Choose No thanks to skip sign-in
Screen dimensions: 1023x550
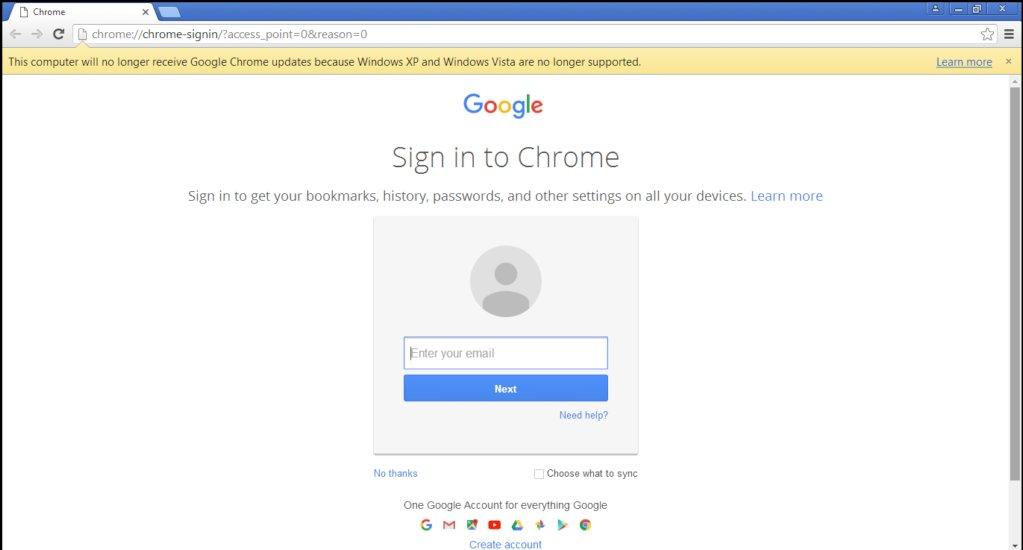tap(395, 473)
